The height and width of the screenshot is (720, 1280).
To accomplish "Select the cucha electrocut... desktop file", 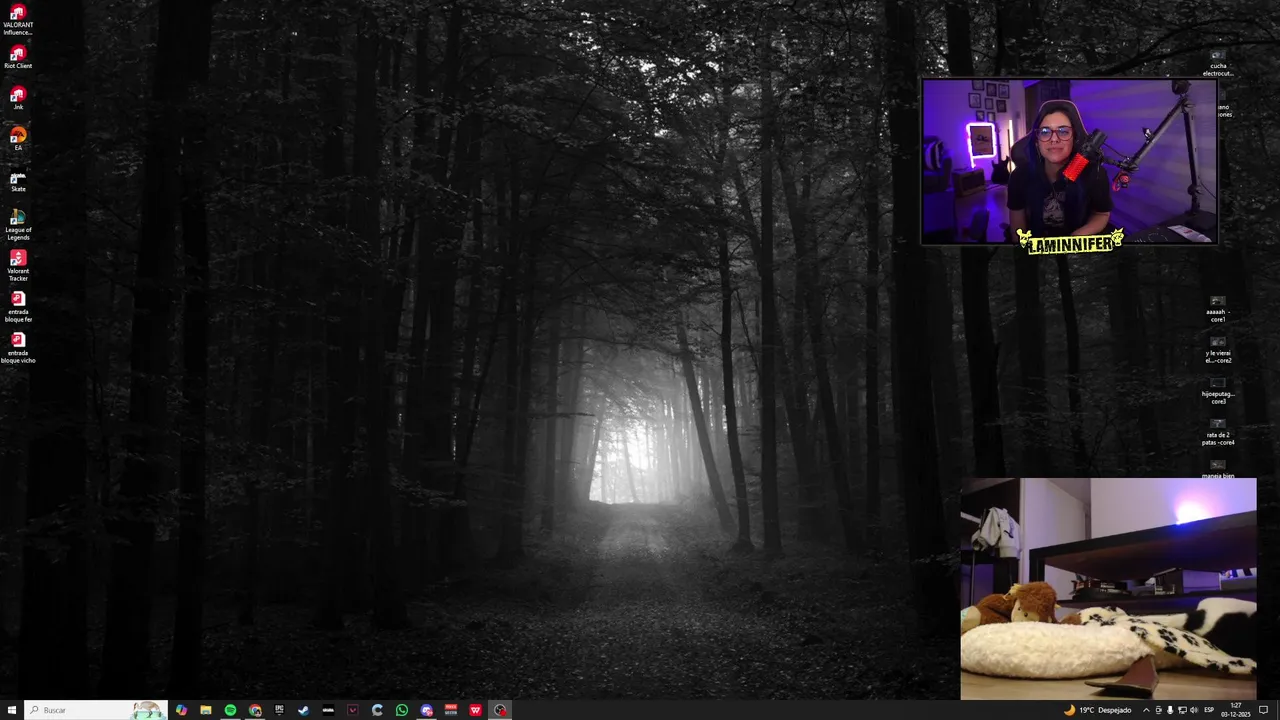I will 1217,63.
